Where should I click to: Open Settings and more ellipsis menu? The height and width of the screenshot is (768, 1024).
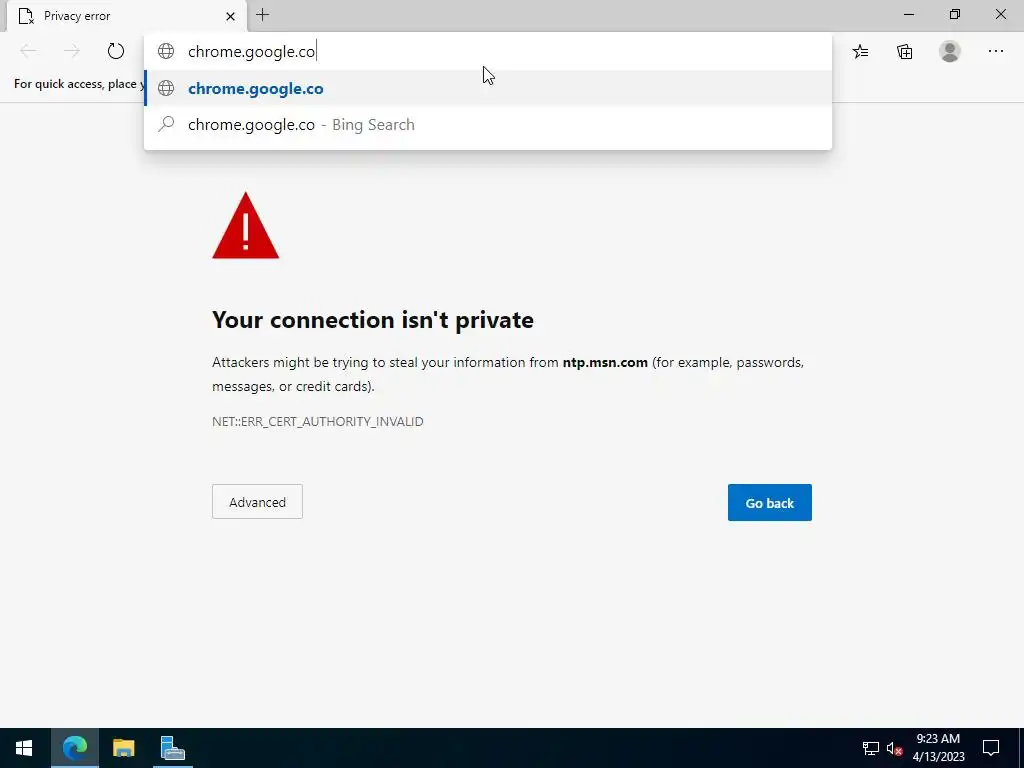pyautogui.click(x=995, y=51)
